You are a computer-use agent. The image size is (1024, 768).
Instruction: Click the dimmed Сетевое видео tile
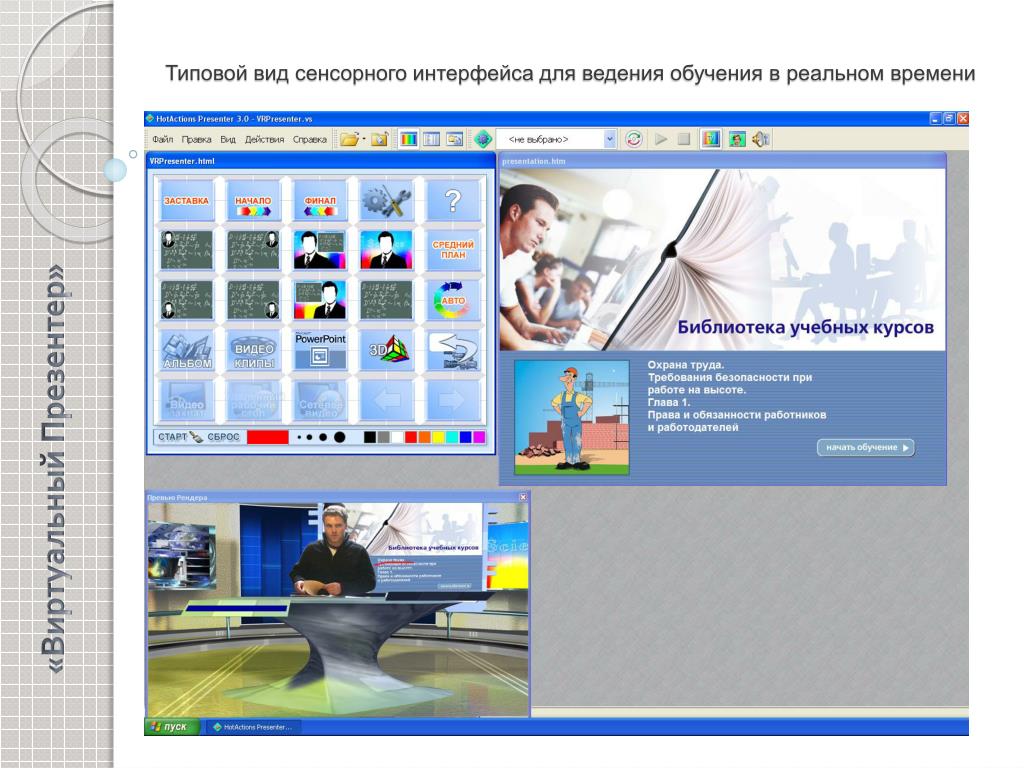point(320,400)
